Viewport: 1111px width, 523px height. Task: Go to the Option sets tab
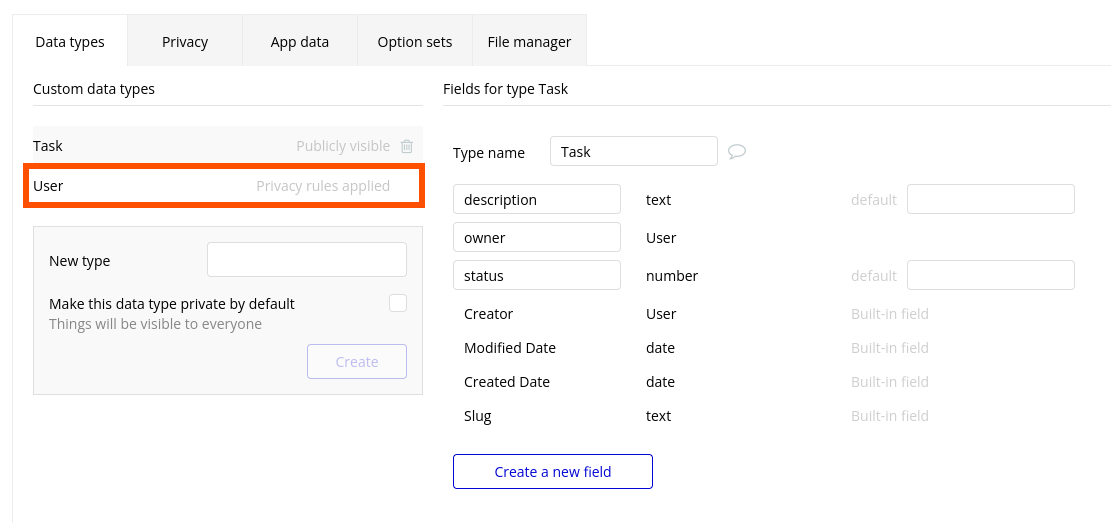pos(415,42)
